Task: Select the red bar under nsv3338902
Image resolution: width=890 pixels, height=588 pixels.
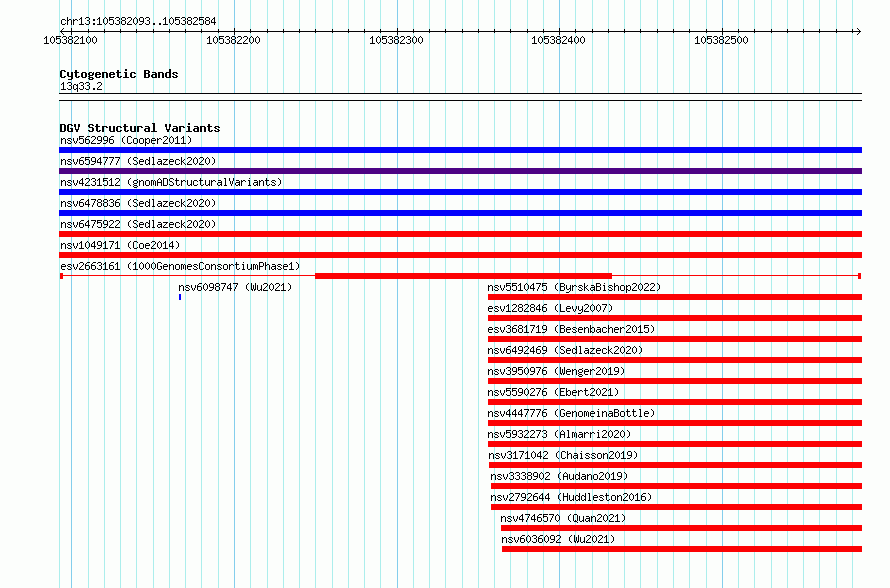Action: 677,486
